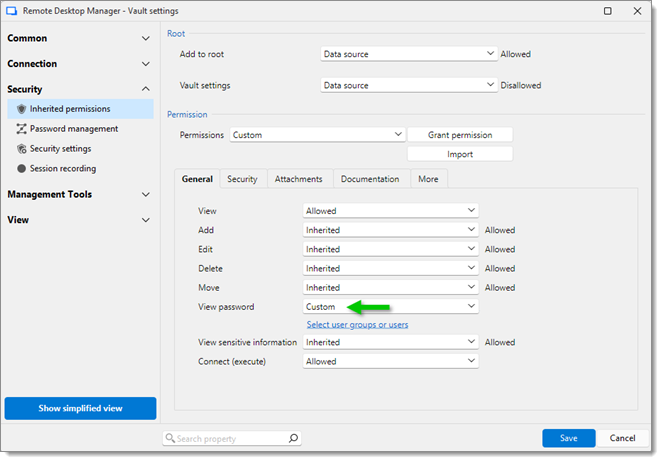The height and width of the screenshot is (462, 662).
Task: Click the Password management icon
Action: (x=22, y=129)
